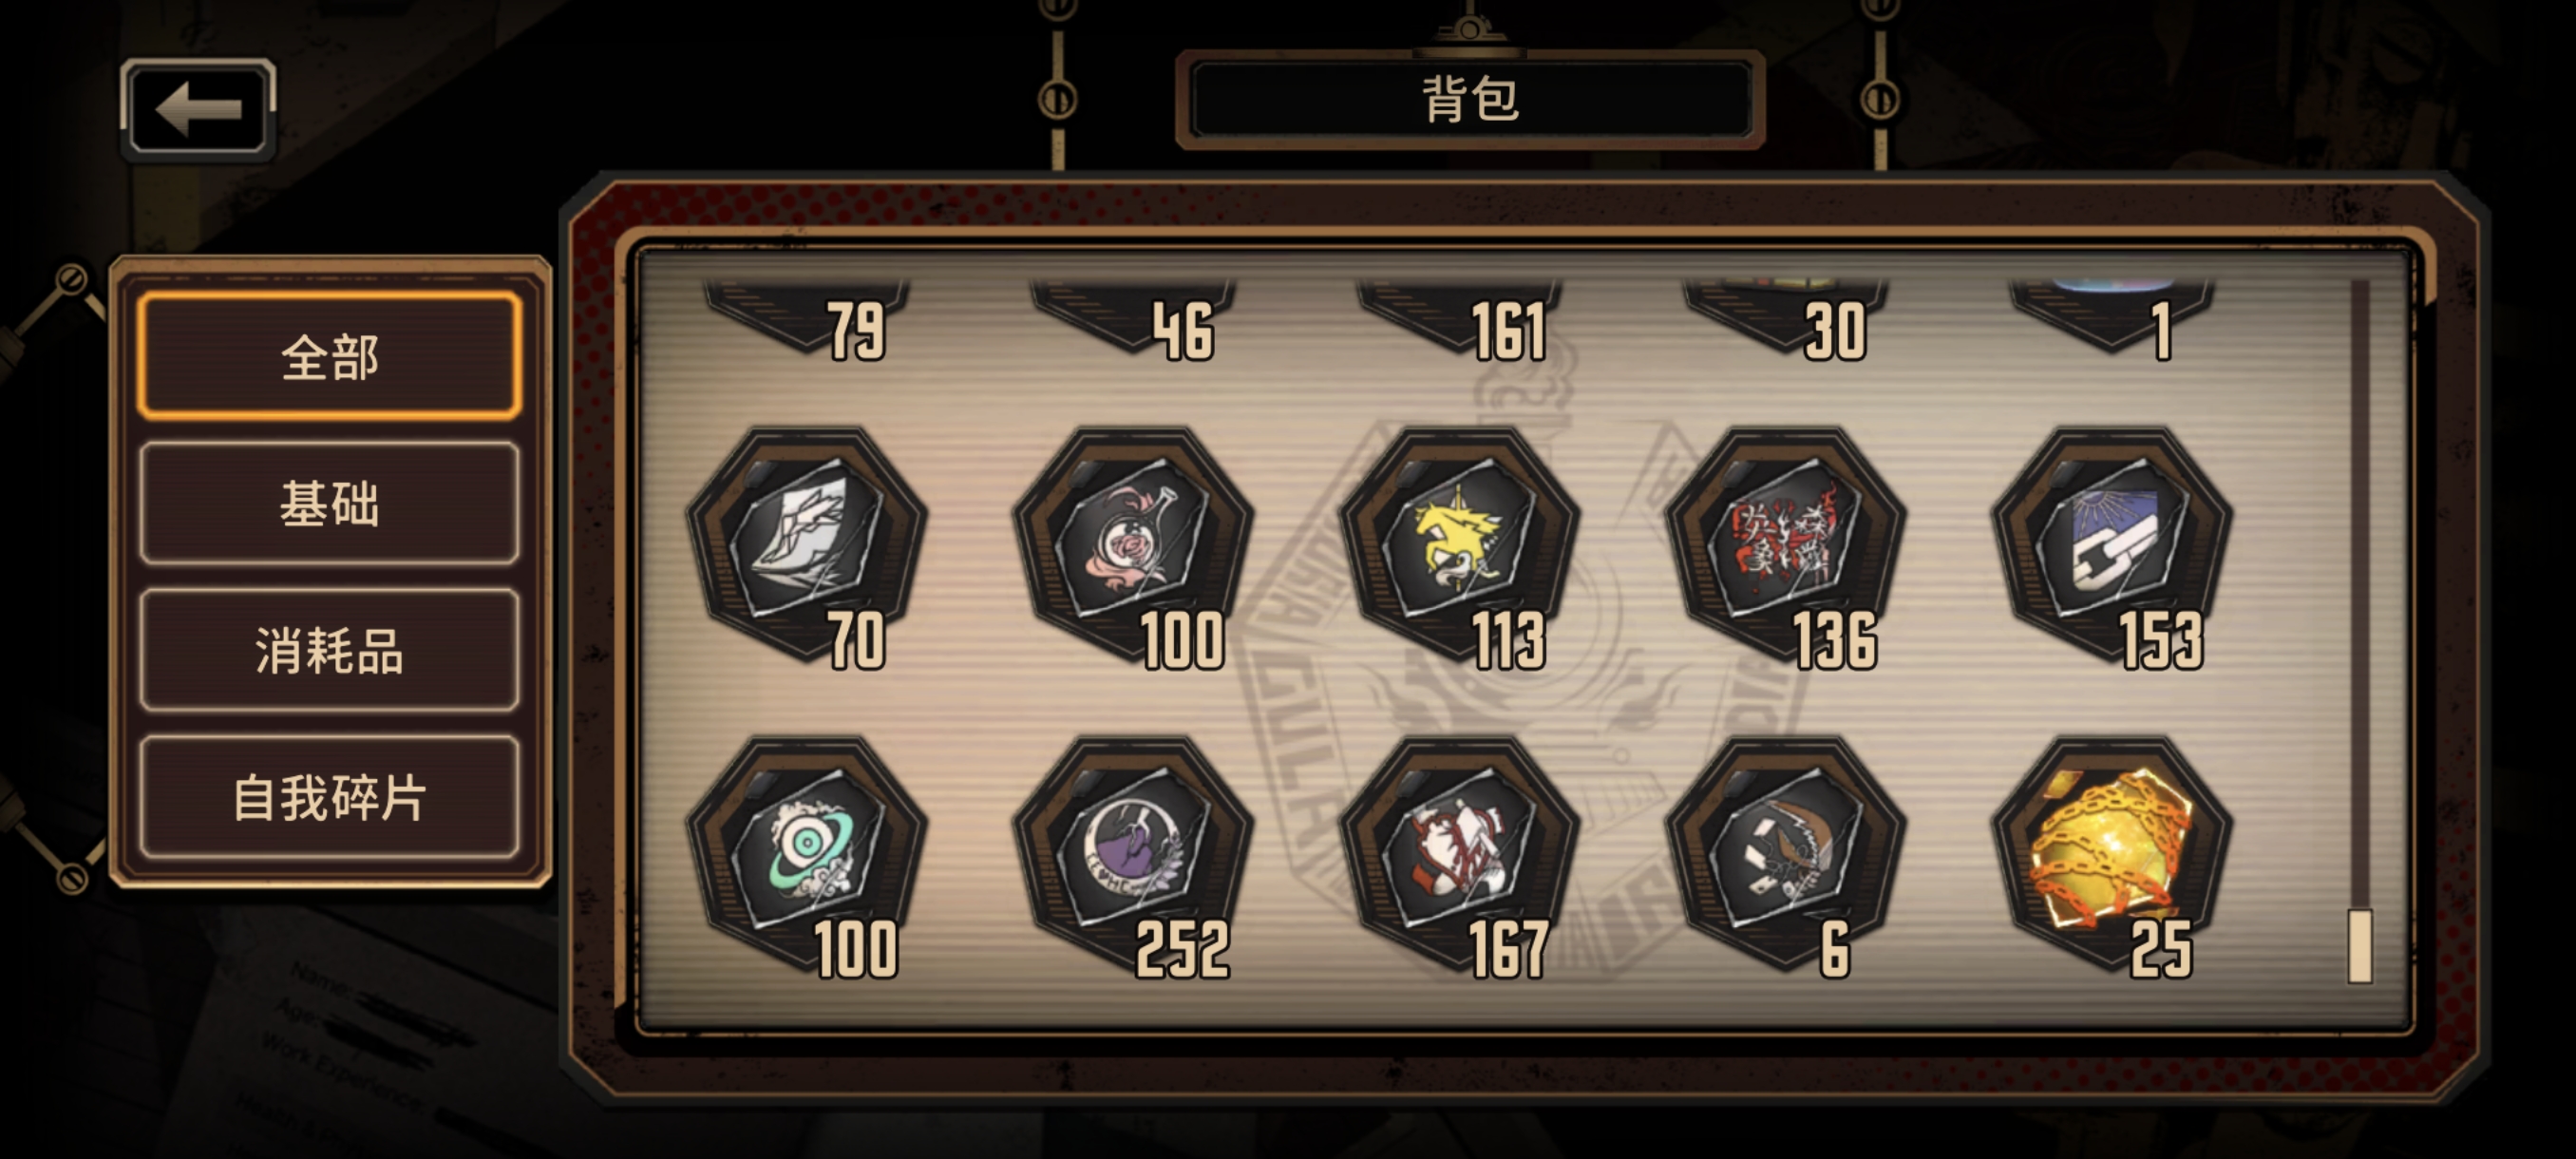Go back with the arrow button
The image size is (2576, 1159).
(x=198, y=108)
